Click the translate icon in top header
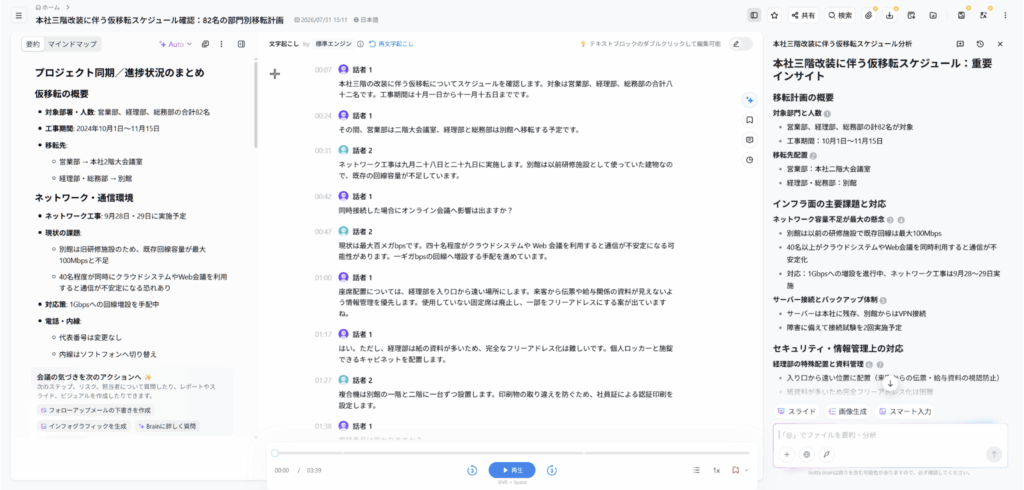The width and height of the screenshot is (1024, 490). coord(983,15)
